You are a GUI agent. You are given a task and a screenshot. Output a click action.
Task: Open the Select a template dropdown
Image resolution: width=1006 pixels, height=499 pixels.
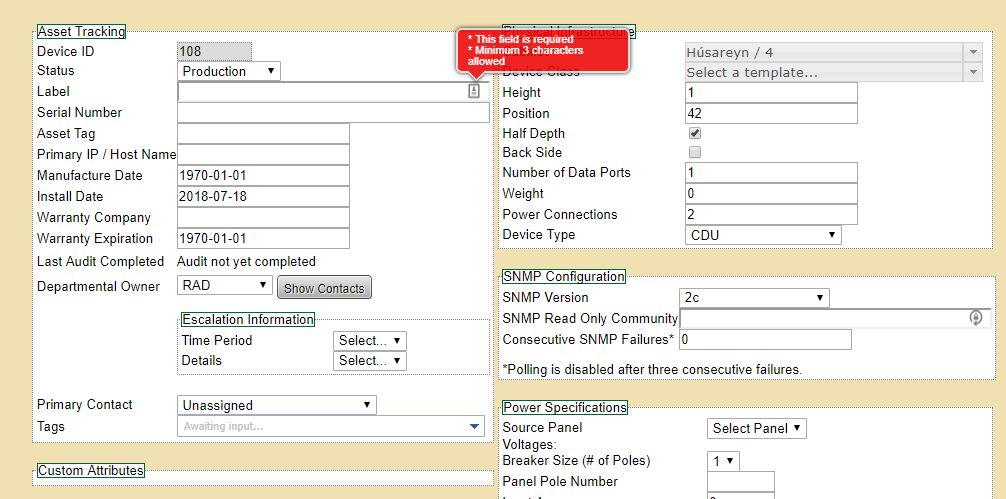[833, 72]
